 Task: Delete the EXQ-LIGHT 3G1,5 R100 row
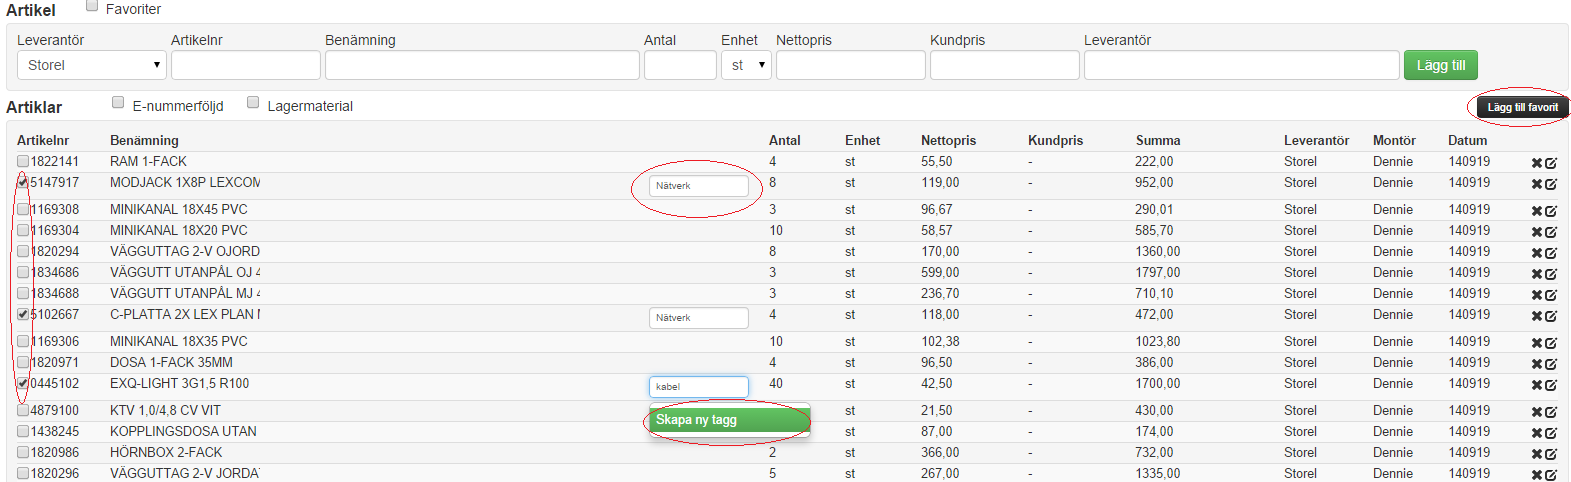click(1537, 385)
